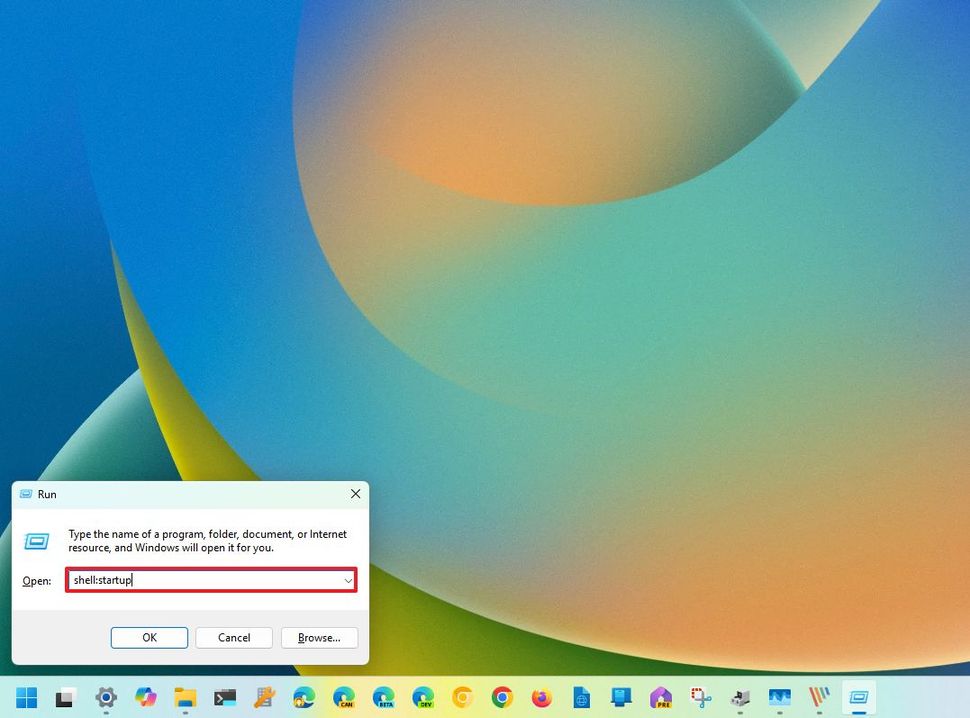Launch Windows Terminal from the taskbar
The height and width of the screenshot is (718, 970).
pos(224,697)
